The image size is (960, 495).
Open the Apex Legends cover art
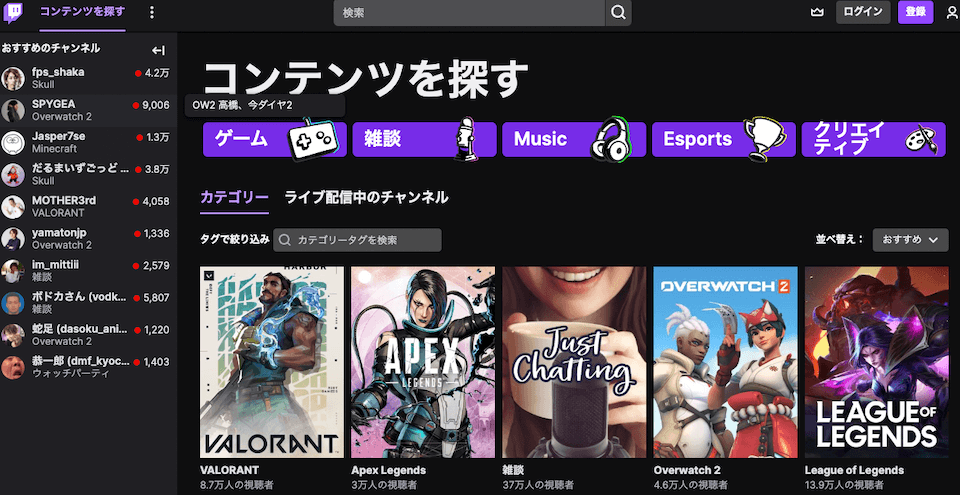click(423, 362)
